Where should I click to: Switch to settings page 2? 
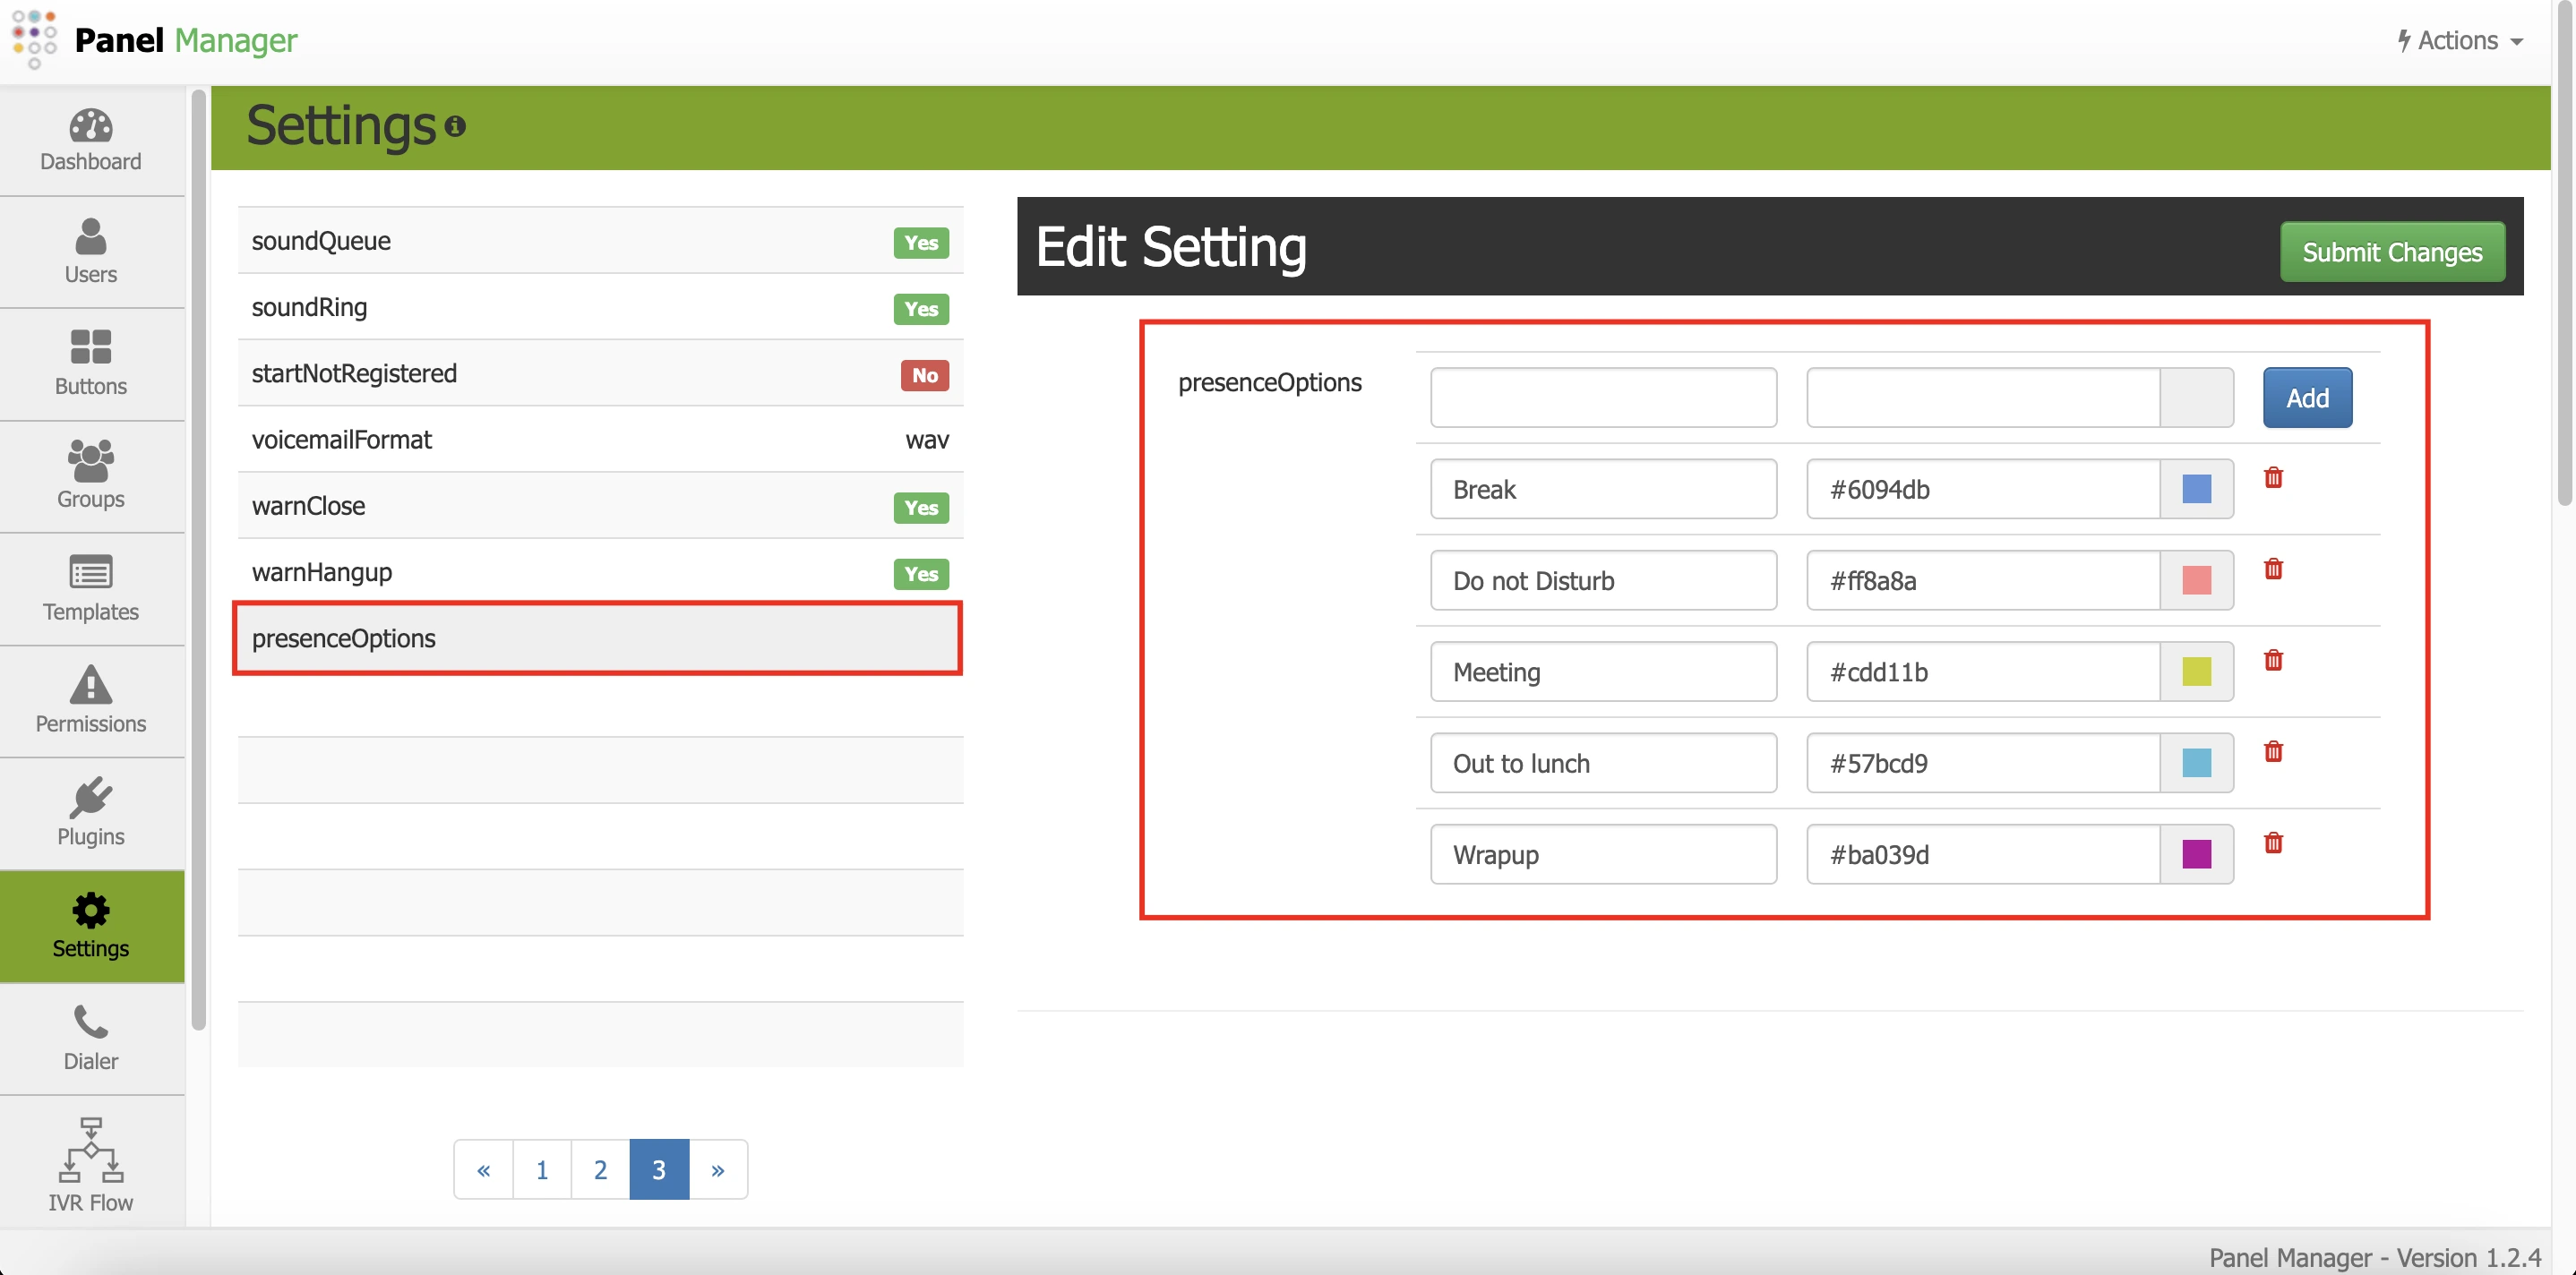pyautogui.click(x=600, y=1169)
